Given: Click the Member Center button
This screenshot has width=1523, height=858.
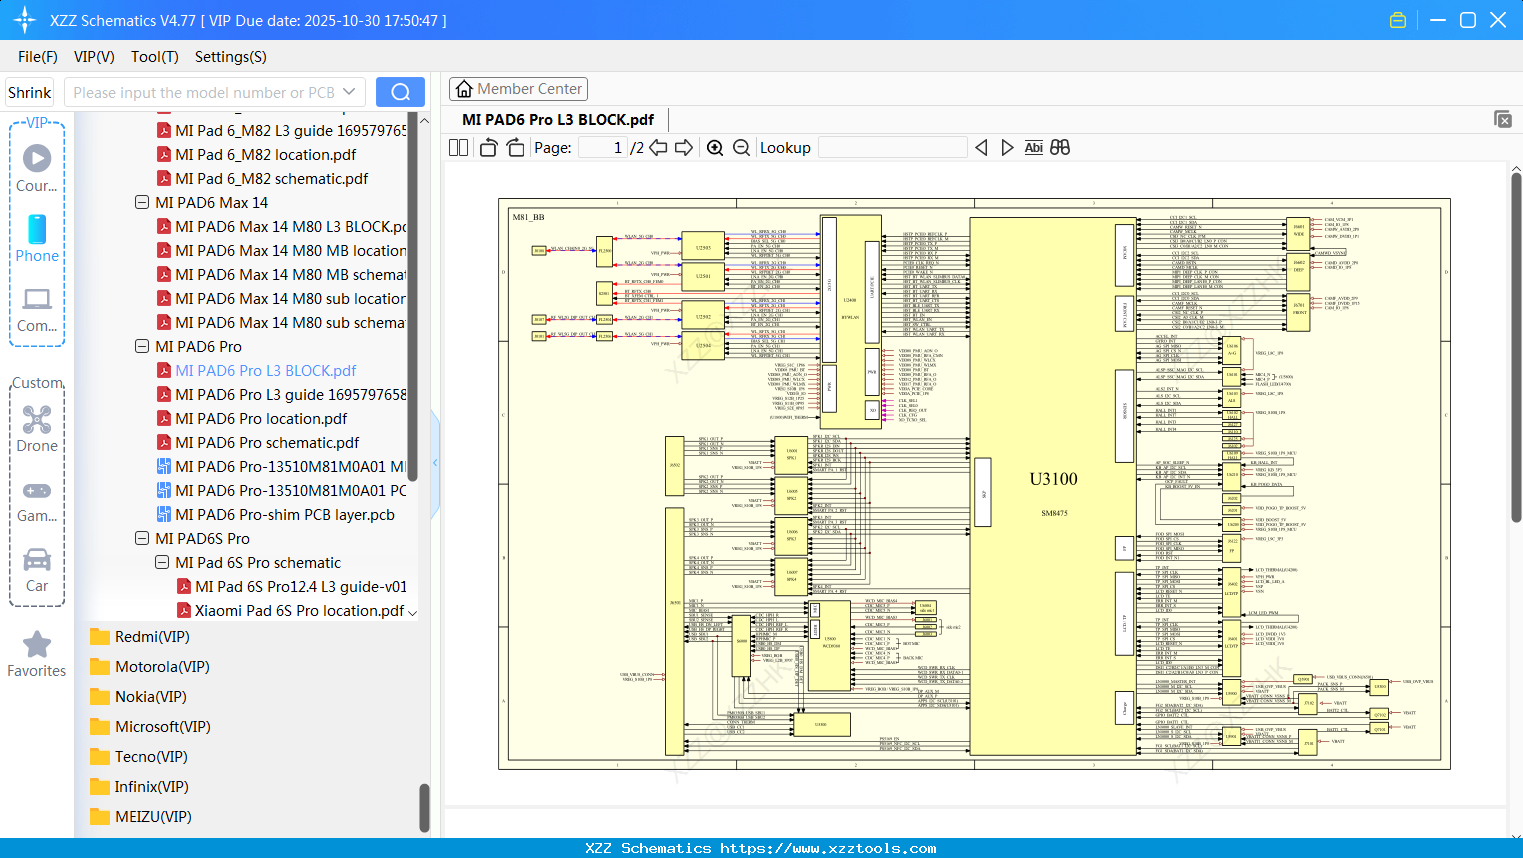Looking at the screenshot, I should coord(518,89).
